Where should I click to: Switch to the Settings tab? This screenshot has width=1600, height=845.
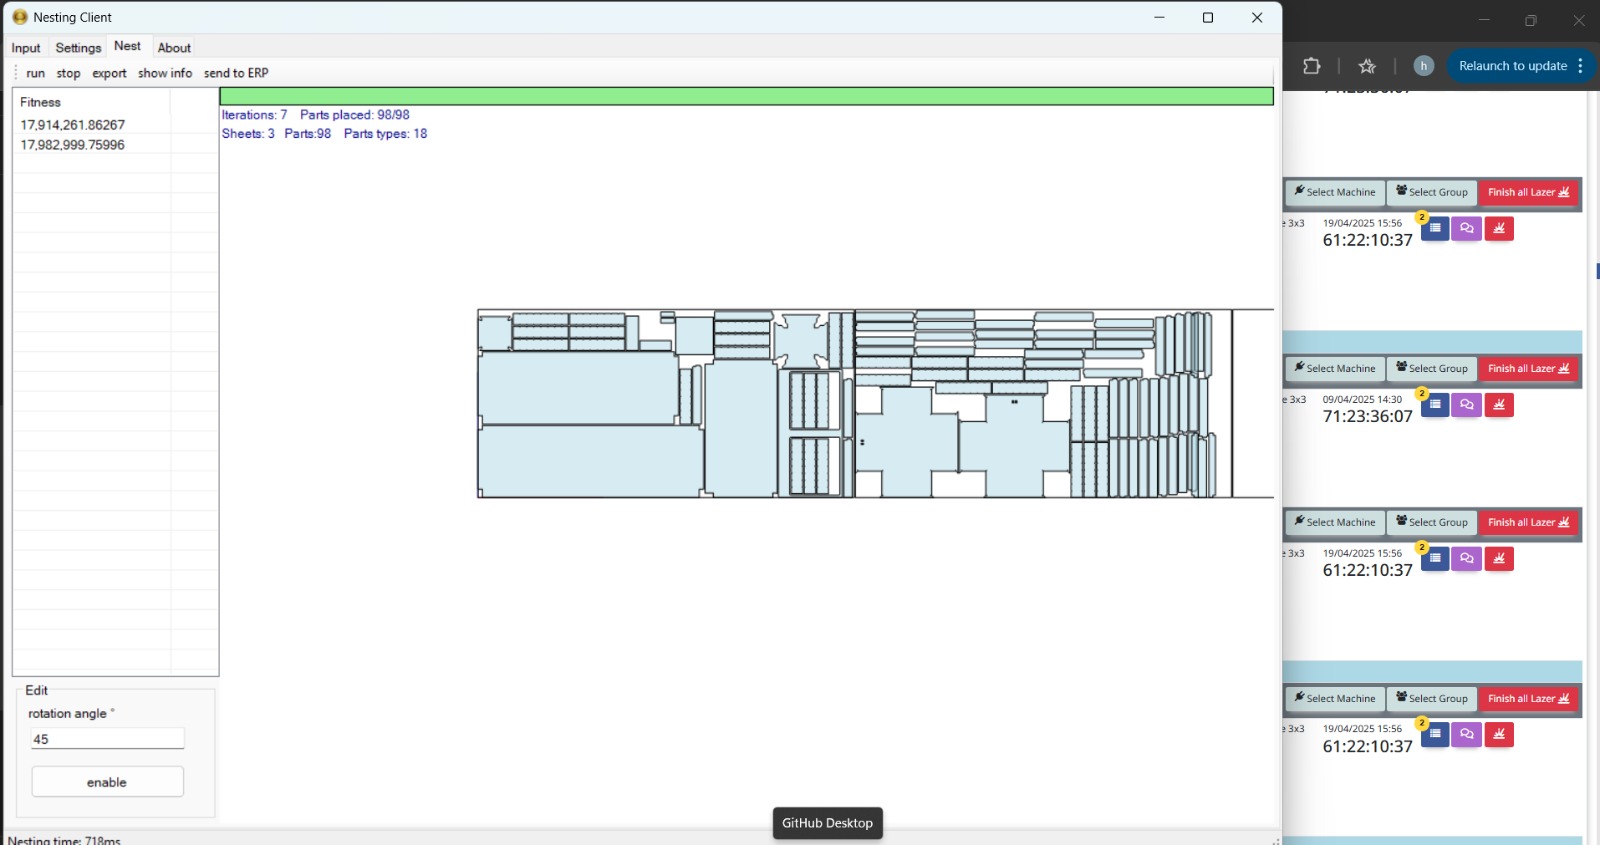[78, 48]
